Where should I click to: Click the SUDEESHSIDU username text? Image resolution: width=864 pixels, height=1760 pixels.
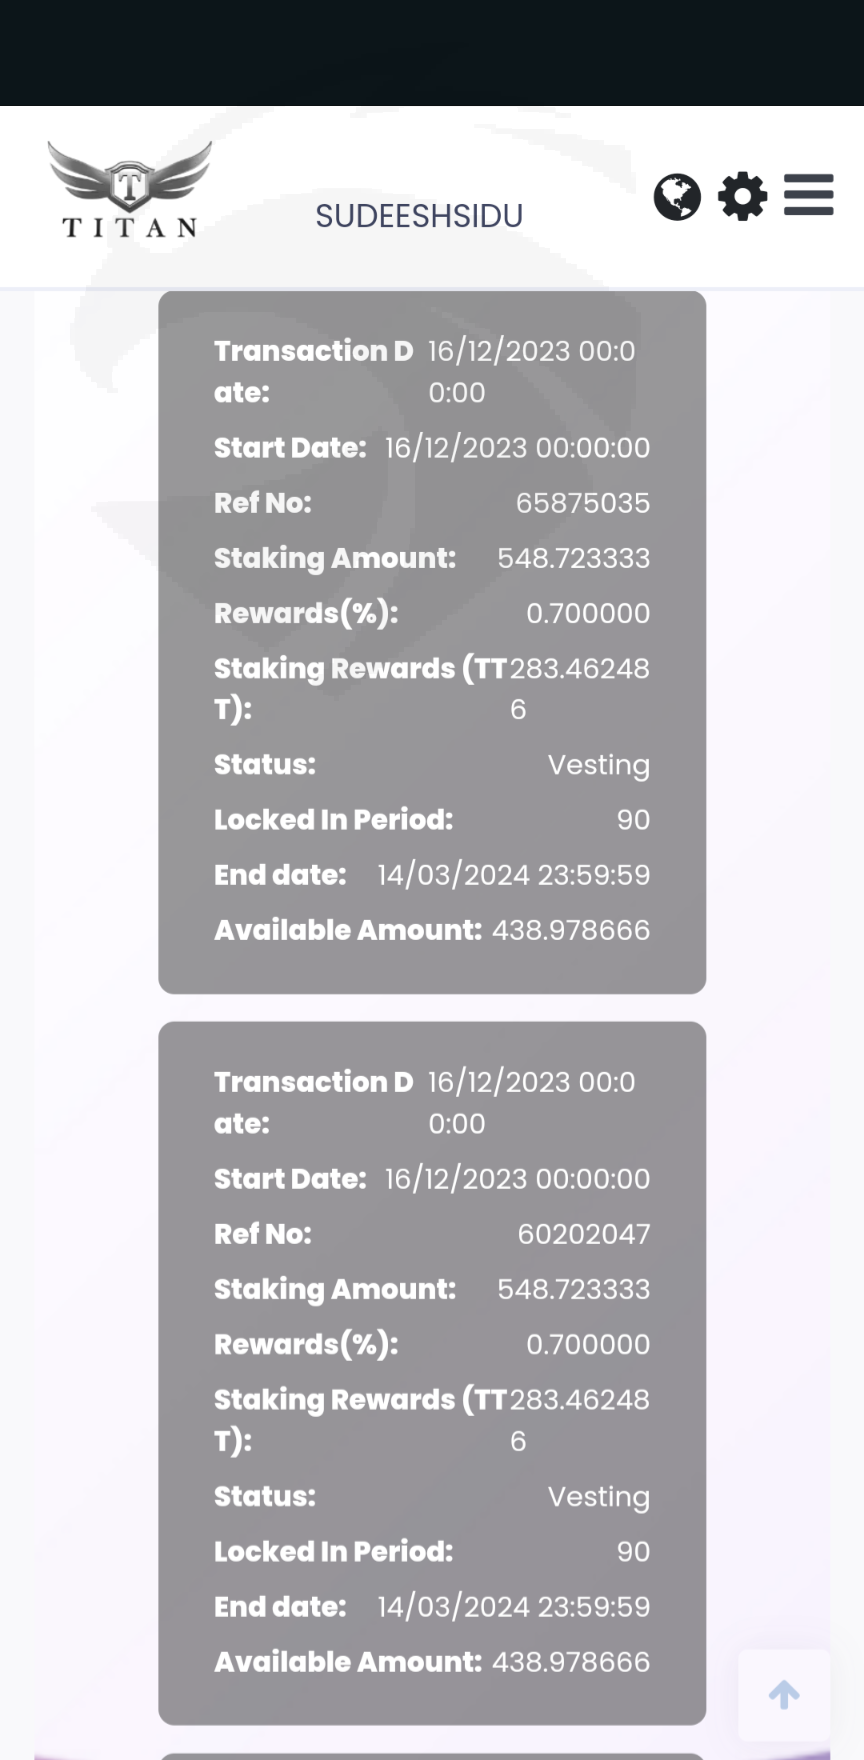coord(419,216)
